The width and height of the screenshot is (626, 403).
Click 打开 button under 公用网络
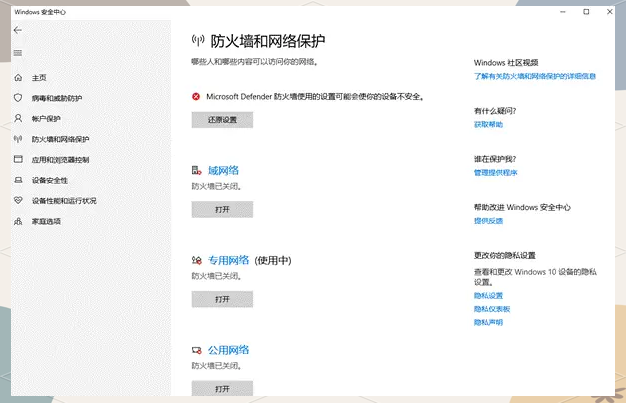(222, 388)
